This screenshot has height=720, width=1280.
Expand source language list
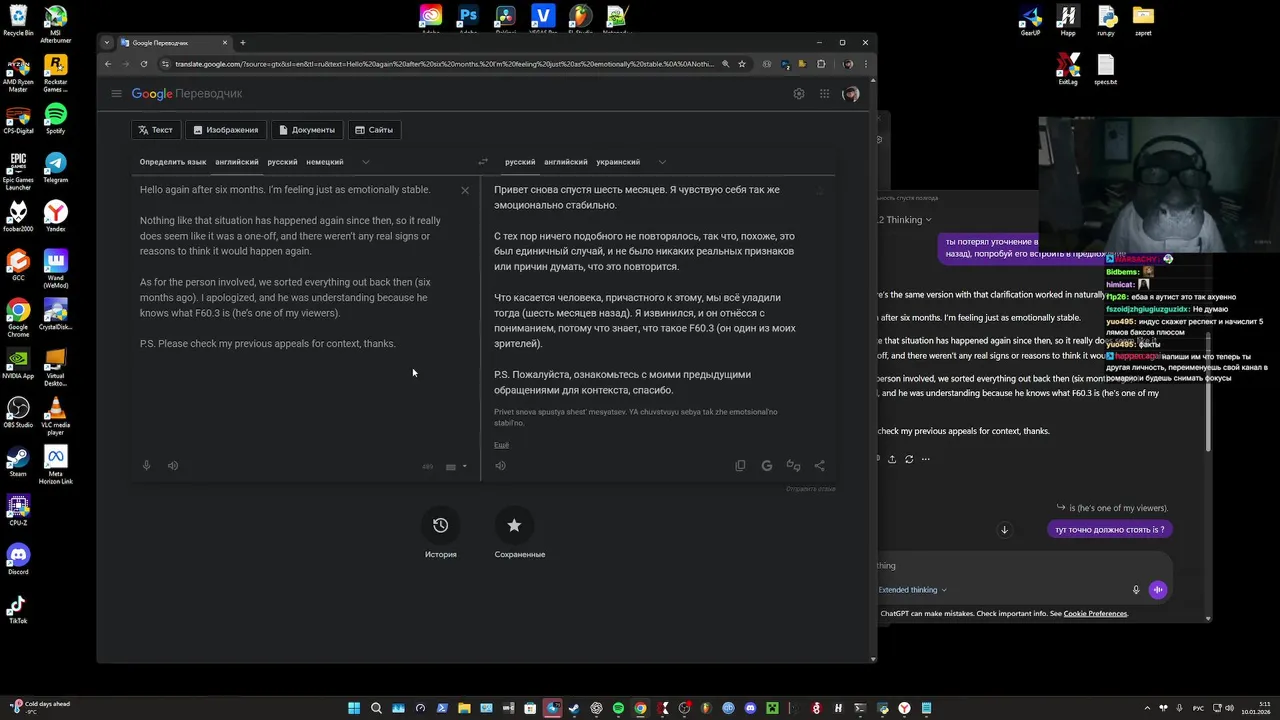pyautogui.click(x=365, y=162)
